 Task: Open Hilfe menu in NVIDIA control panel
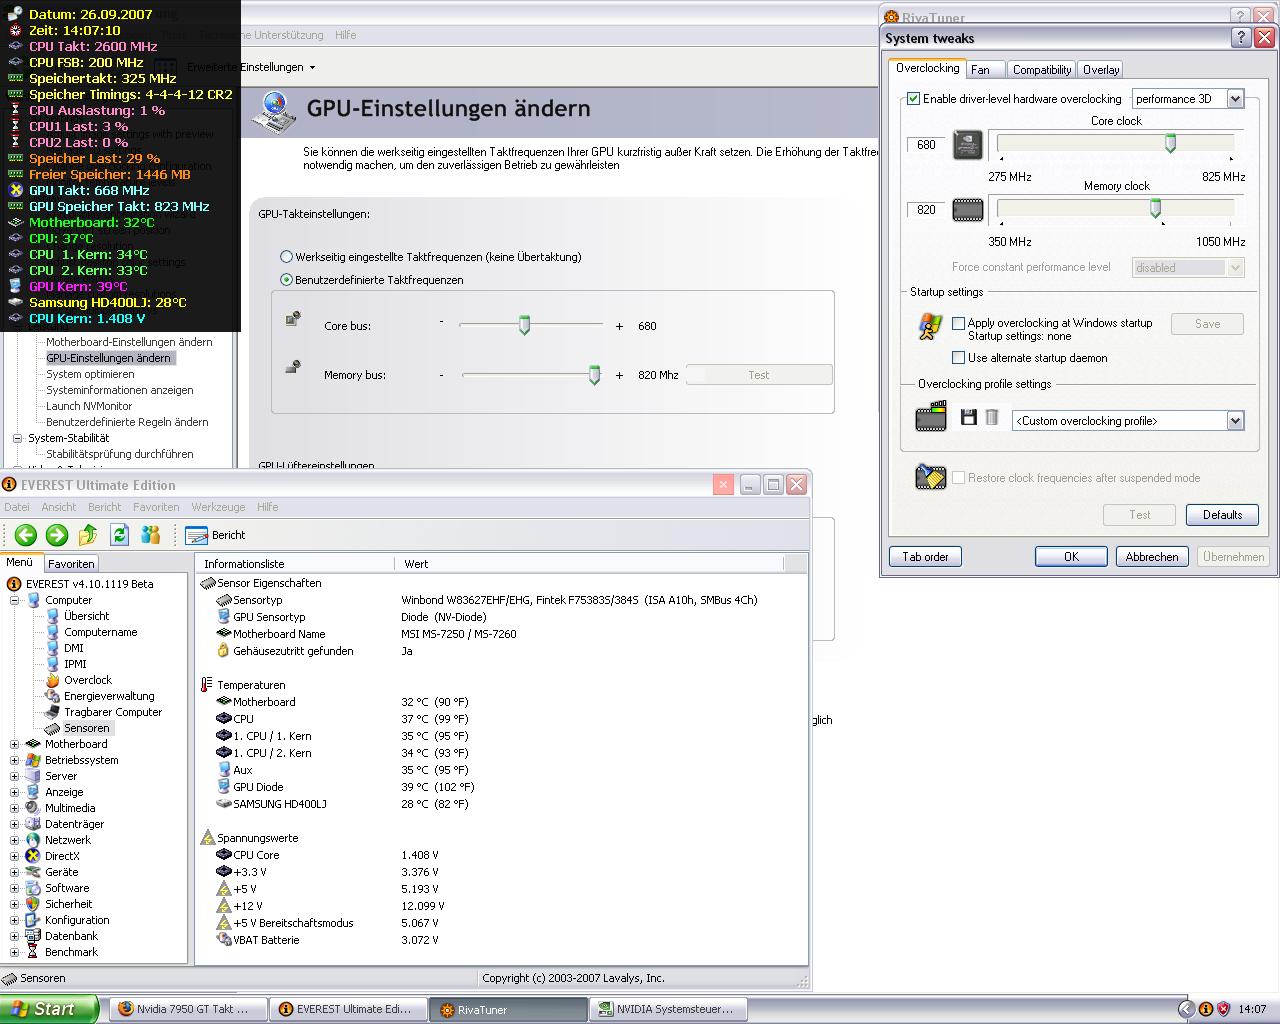point(346,35)
